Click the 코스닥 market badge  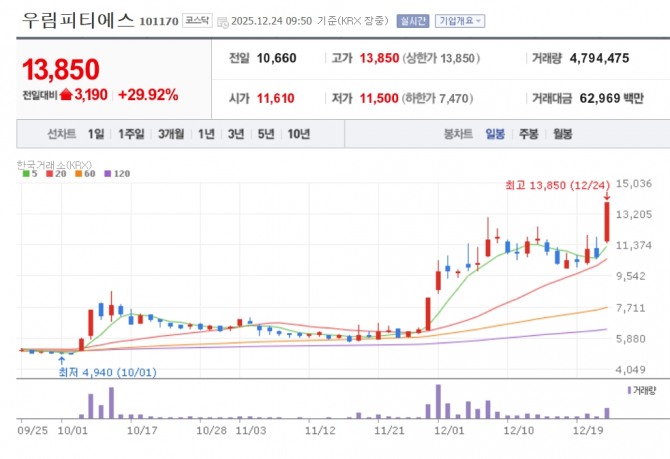[197, 21]
